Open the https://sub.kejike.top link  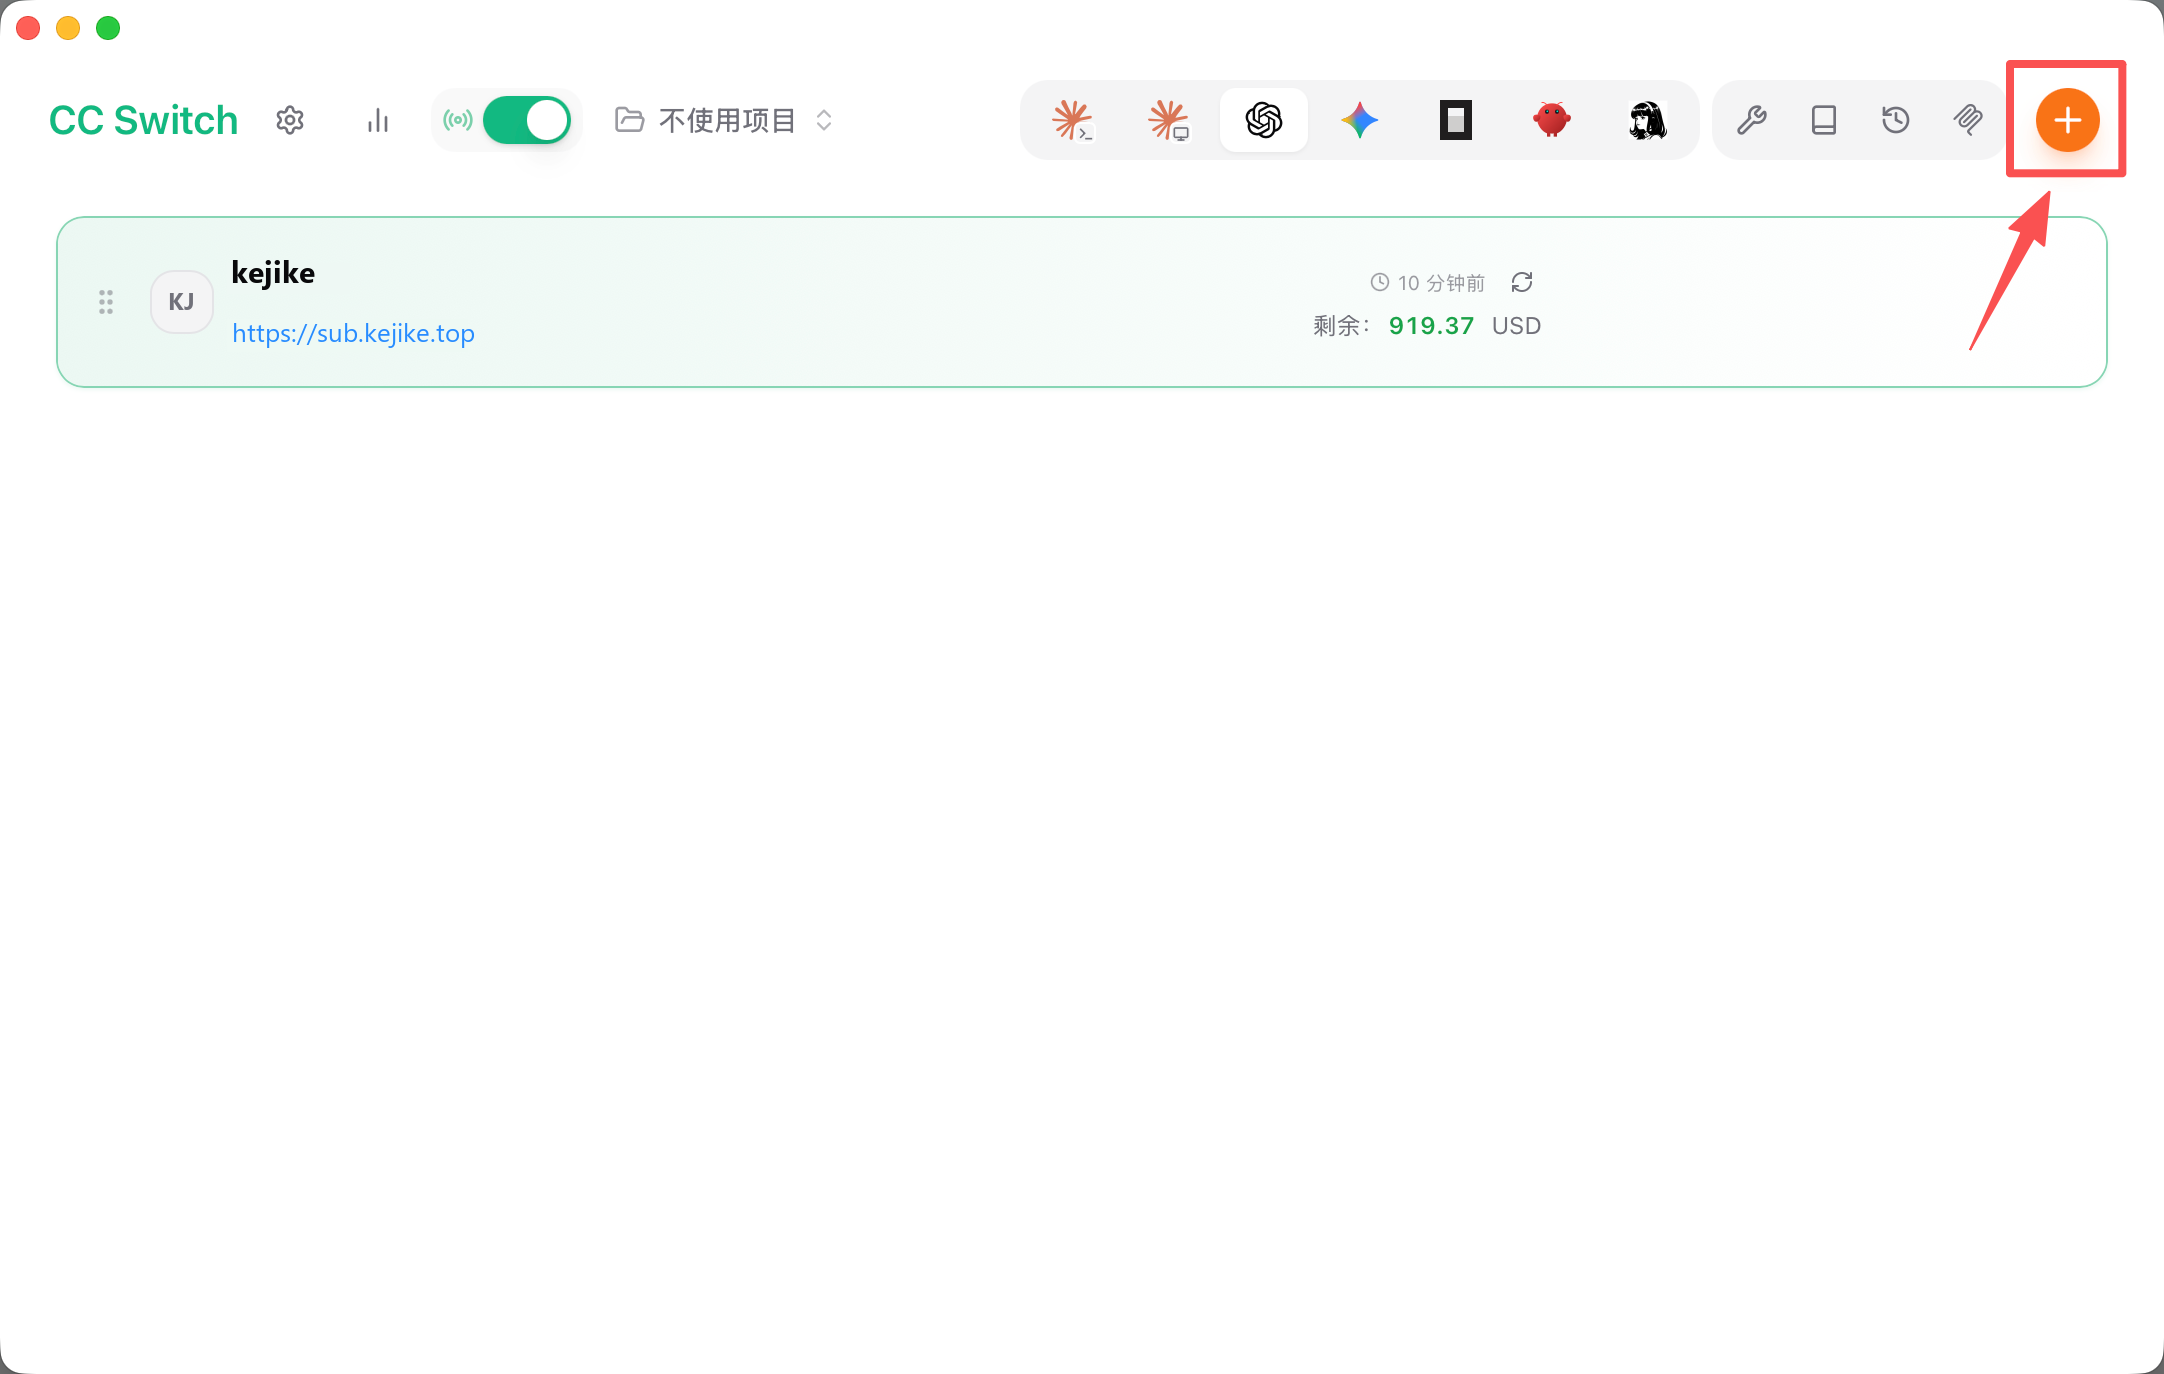click(353, 333)
